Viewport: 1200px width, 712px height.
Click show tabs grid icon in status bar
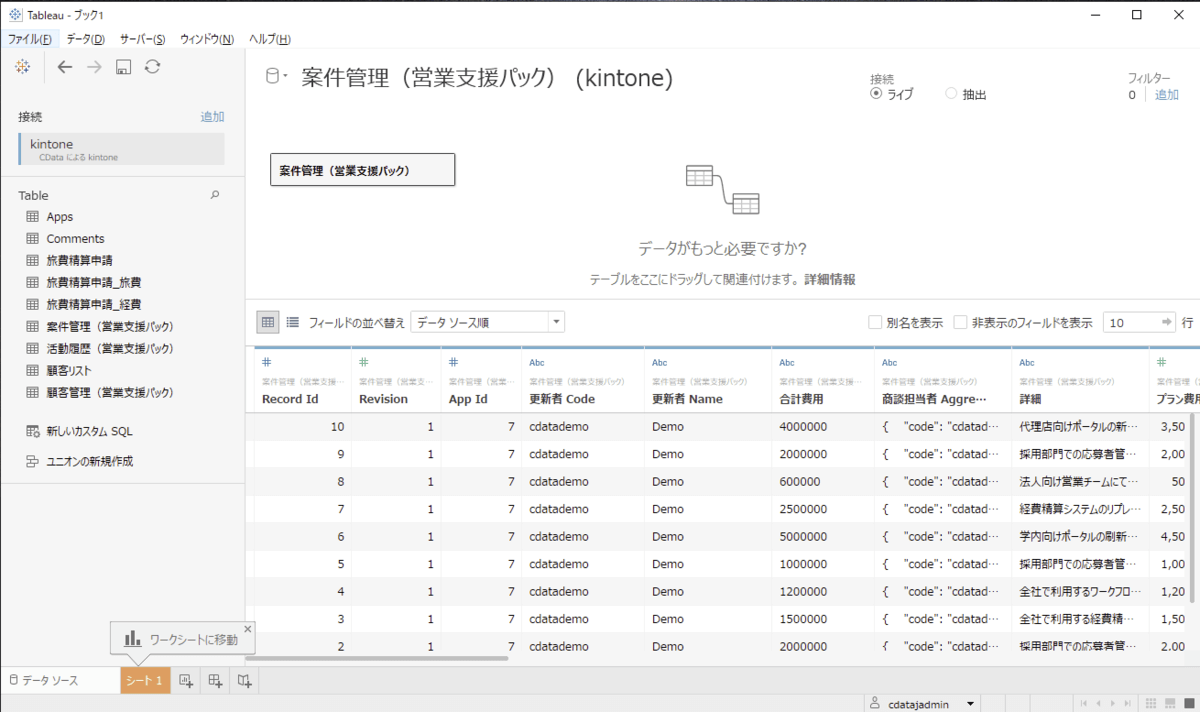[1151, 704]
